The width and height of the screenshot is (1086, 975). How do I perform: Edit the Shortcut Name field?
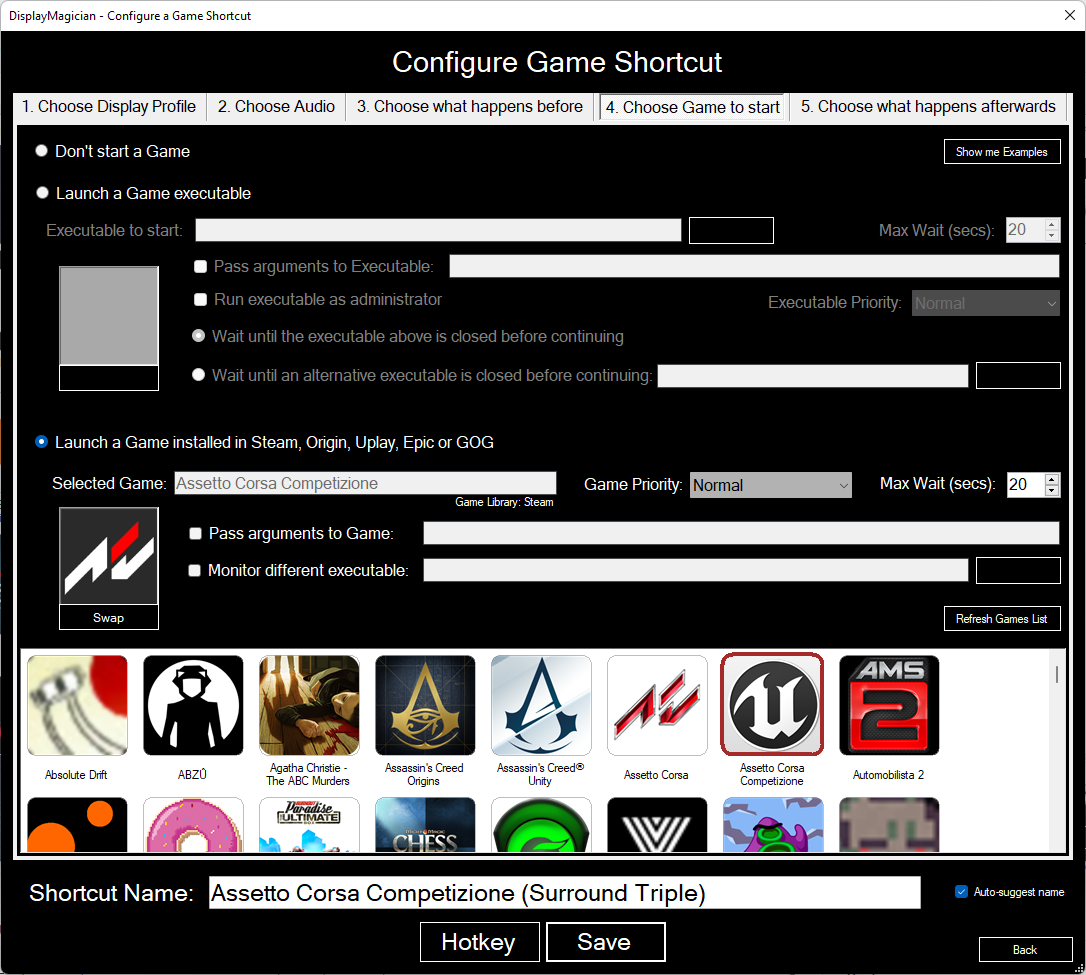pyautogui.click(x=564, y=893)
